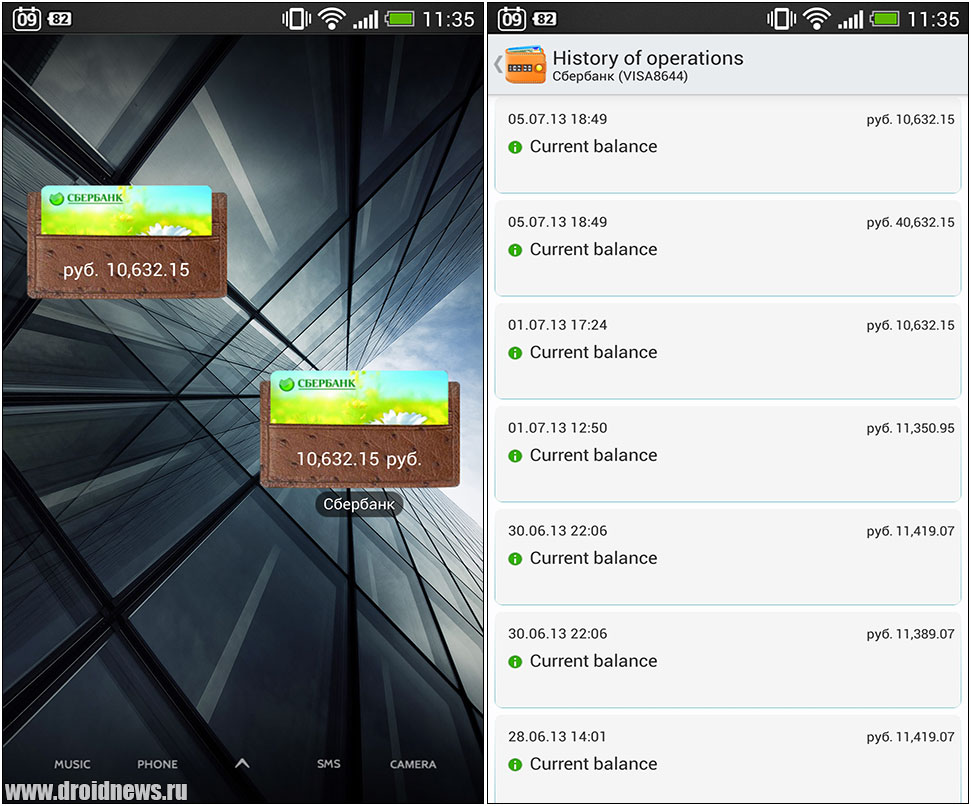This screenshot has height=806, width=971.
Task: Tap the History of operations title
Action: (x=648, y=58)
